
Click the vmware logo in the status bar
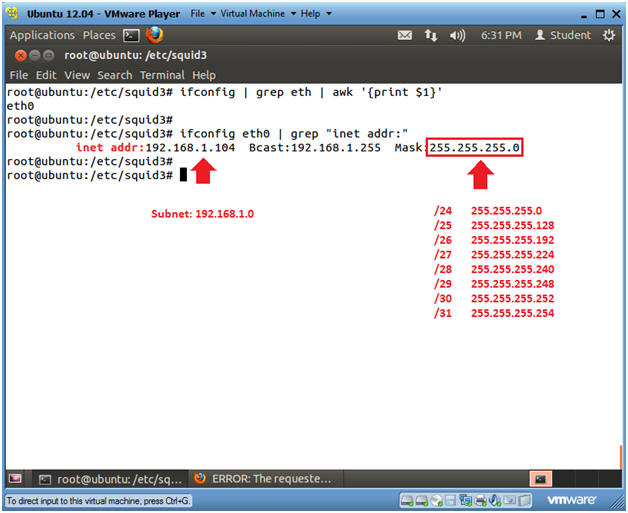(x=571, y=500)
